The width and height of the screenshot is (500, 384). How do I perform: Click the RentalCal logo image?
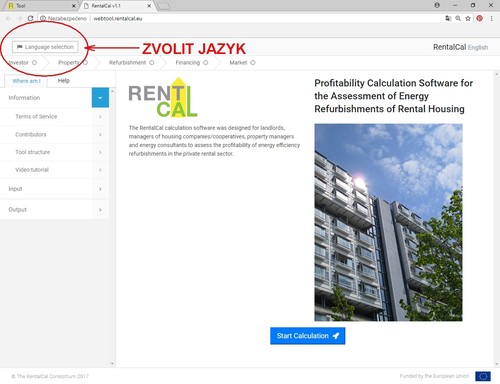(x=163, y=97)
